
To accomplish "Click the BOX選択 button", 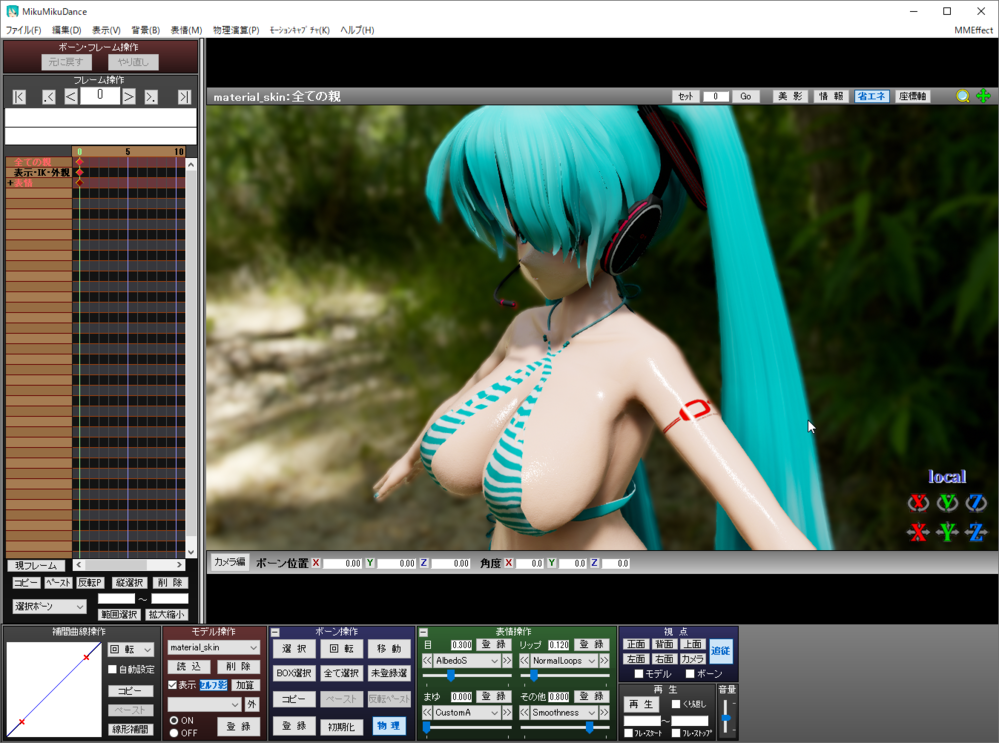I will click(x=294, y=673).
